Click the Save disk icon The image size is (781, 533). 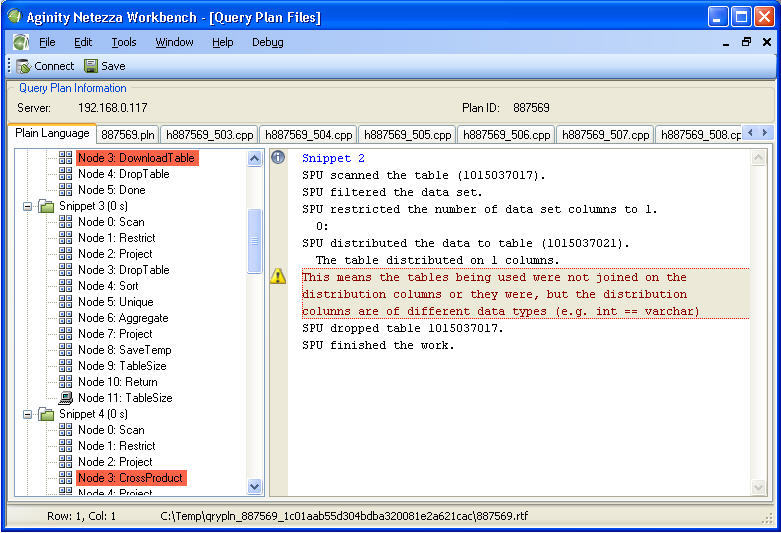coord(91,66)
